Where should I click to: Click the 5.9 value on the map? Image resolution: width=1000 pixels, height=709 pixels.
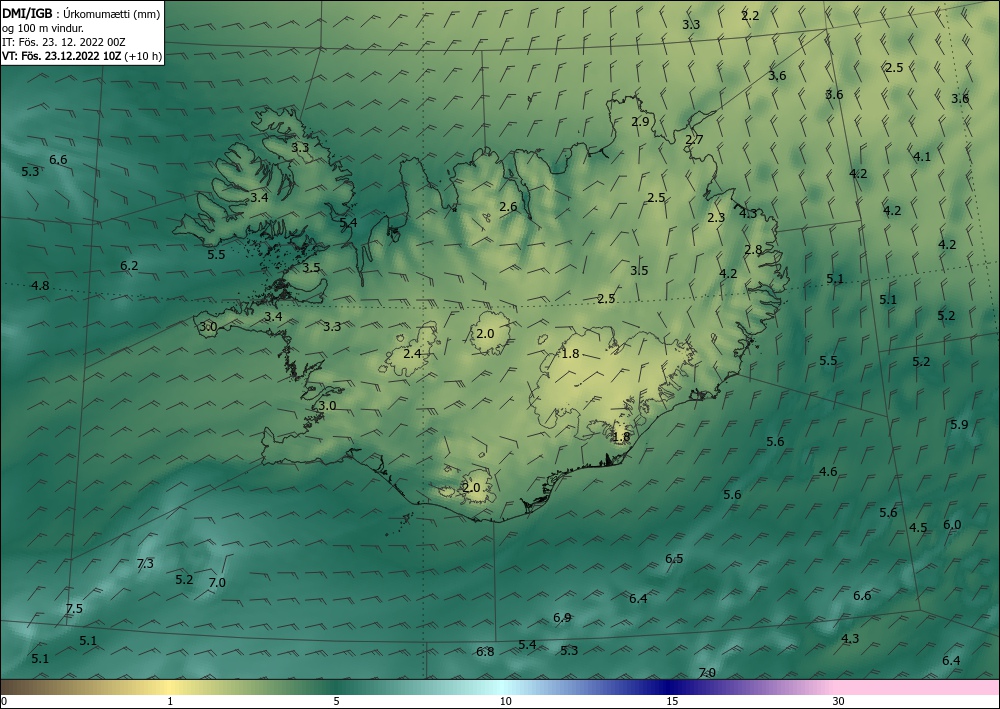pyautogui.click(x=959, y=425)
